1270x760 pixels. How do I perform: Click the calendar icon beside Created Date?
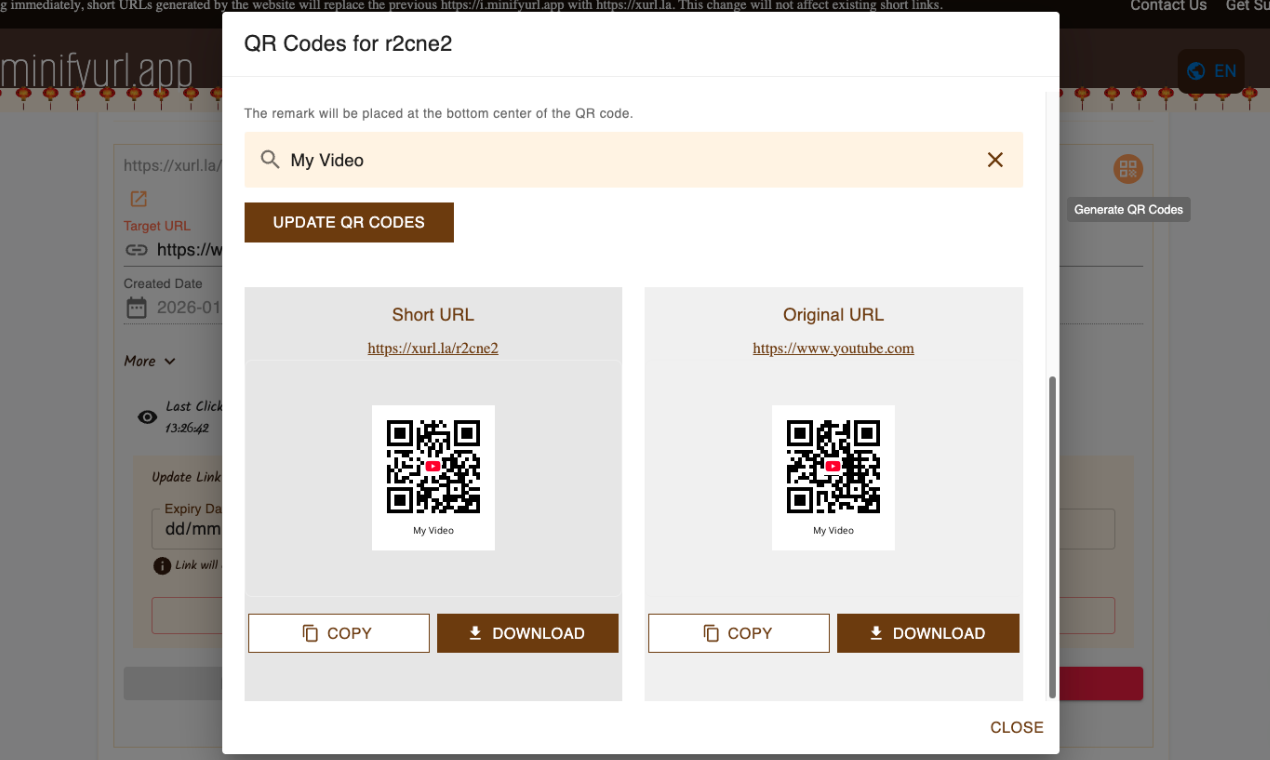[136, 307]
